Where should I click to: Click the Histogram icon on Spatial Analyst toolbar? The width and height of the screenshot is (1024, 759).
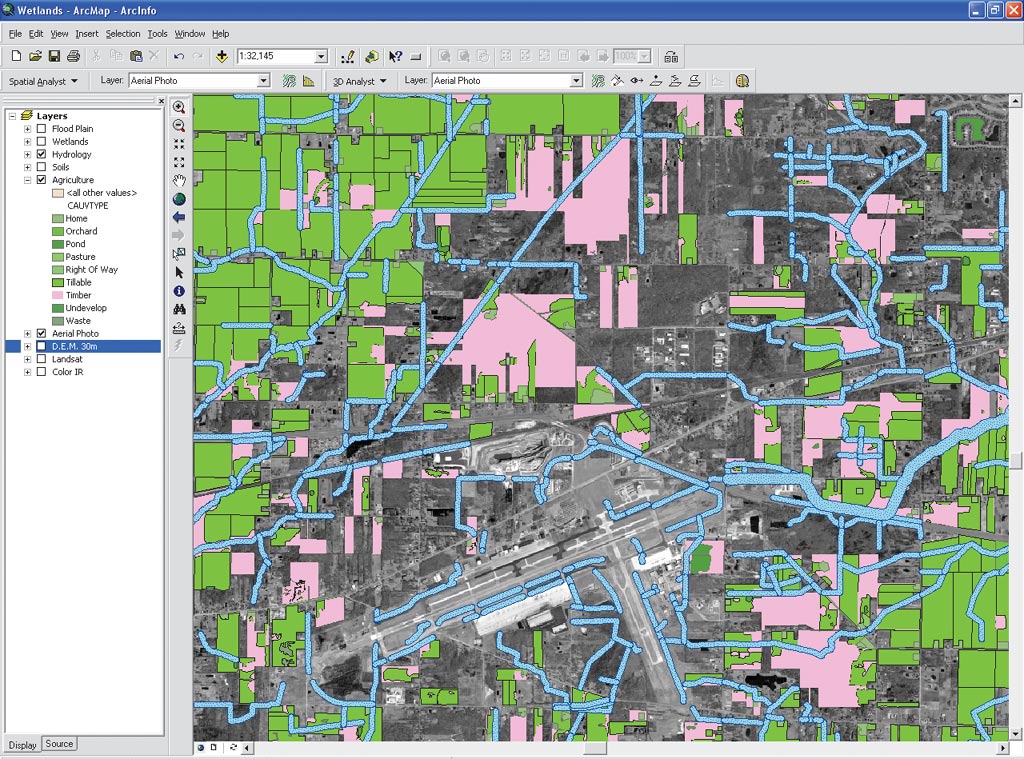tap(309, 81)
